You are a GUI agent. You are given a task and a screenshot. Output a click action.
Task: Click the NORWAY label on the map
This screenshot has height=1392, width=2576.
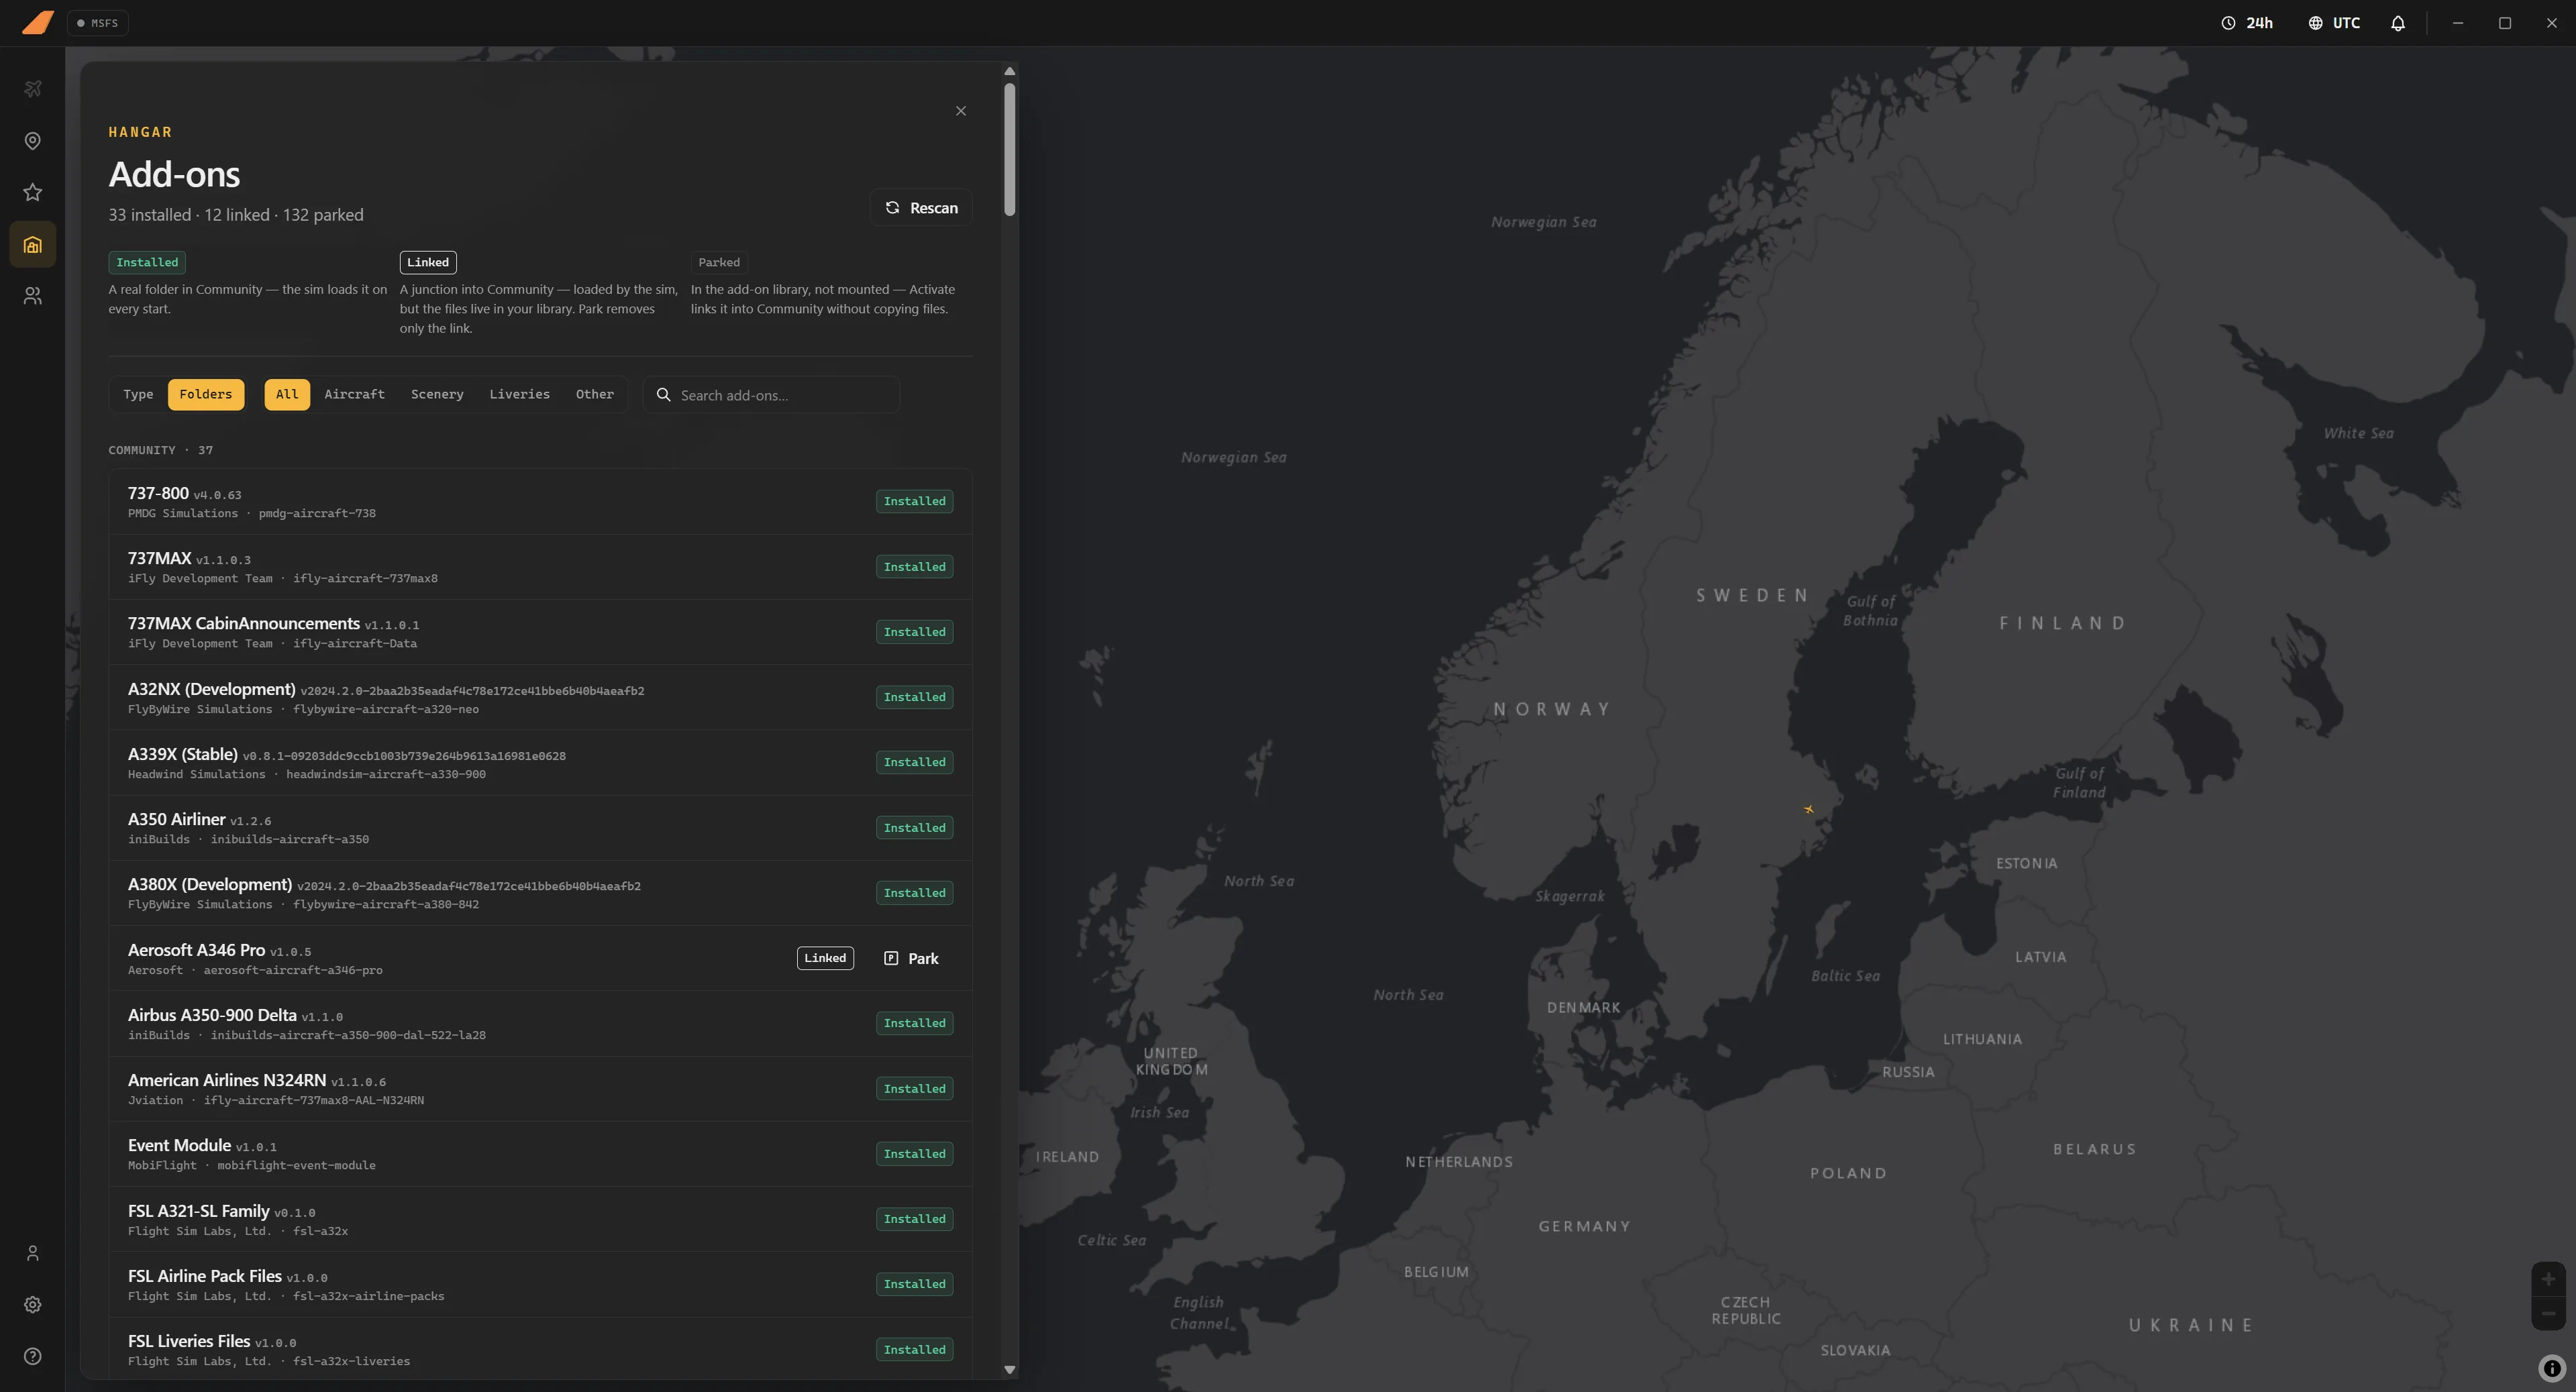[x=1551, y=709]
